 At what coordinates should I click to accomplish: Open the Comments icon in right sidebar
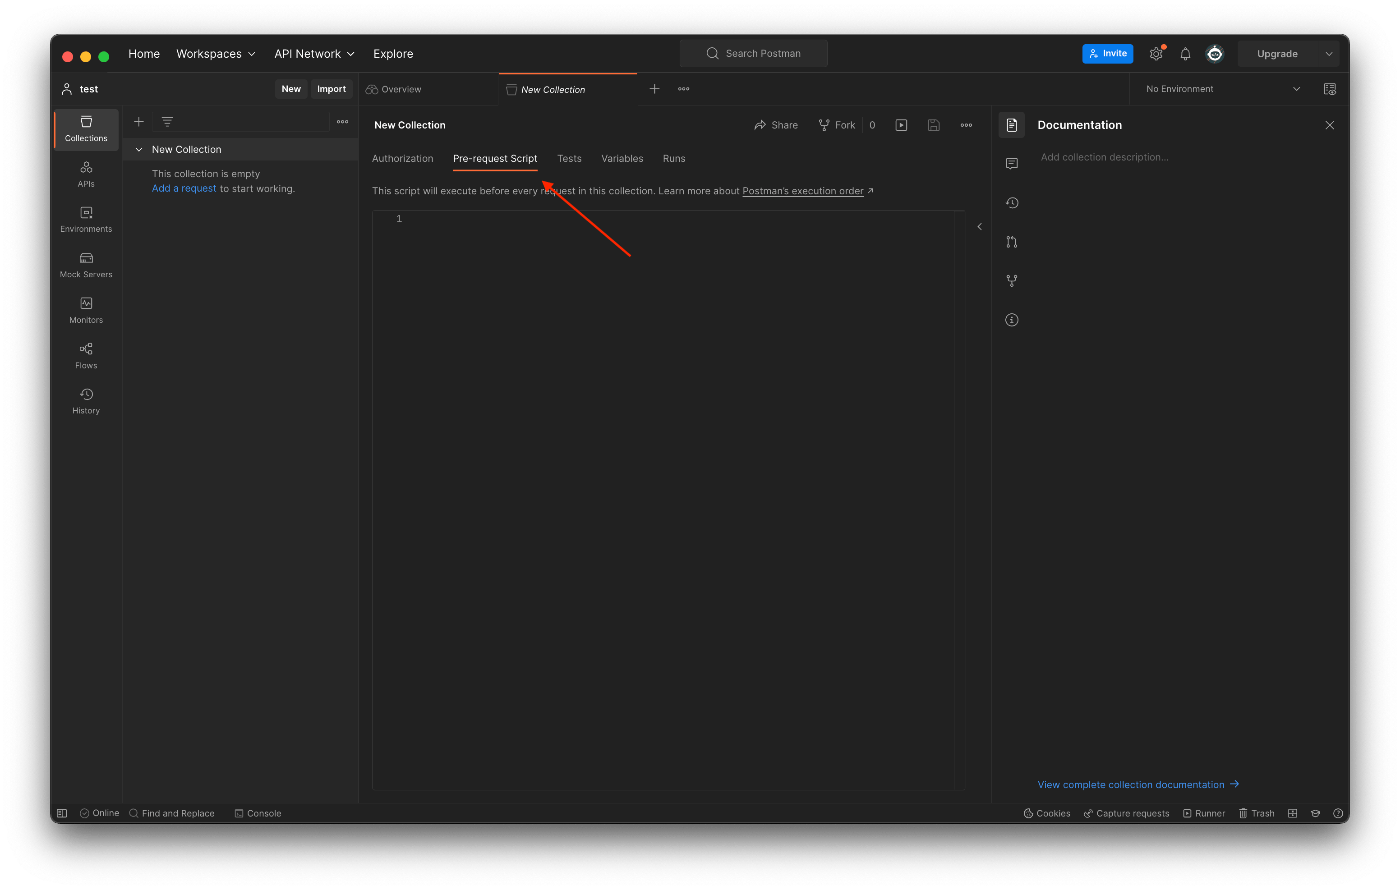[x=1012, y=164]
